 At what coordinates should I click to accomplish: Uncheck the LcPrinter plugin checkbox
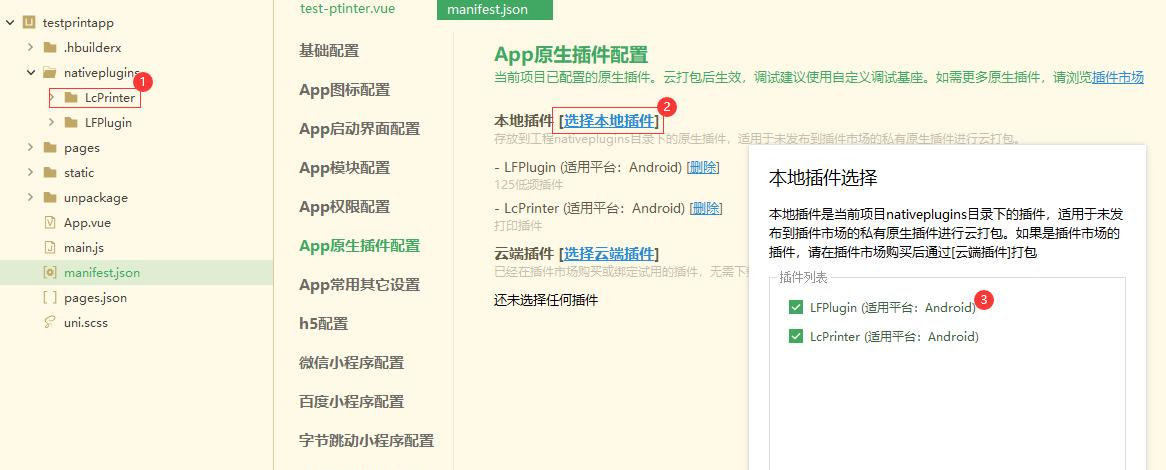[x=796, y=336]
